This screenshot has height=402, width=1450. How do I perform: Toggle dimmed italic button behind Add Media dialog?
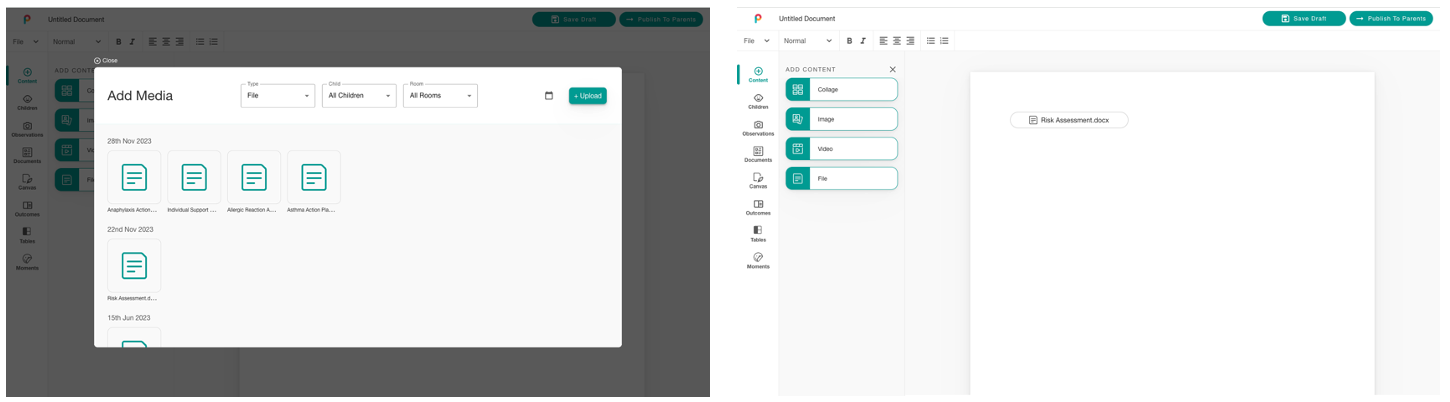click(131, 42)
